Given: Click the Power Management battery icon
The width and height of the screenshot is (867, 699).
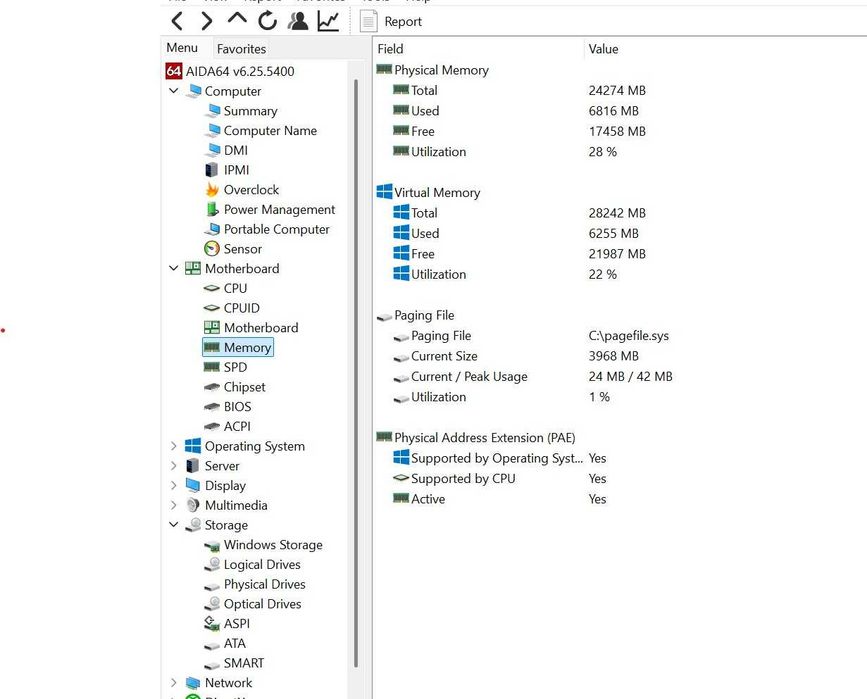Looking at the screenshot, I should 212,209.
